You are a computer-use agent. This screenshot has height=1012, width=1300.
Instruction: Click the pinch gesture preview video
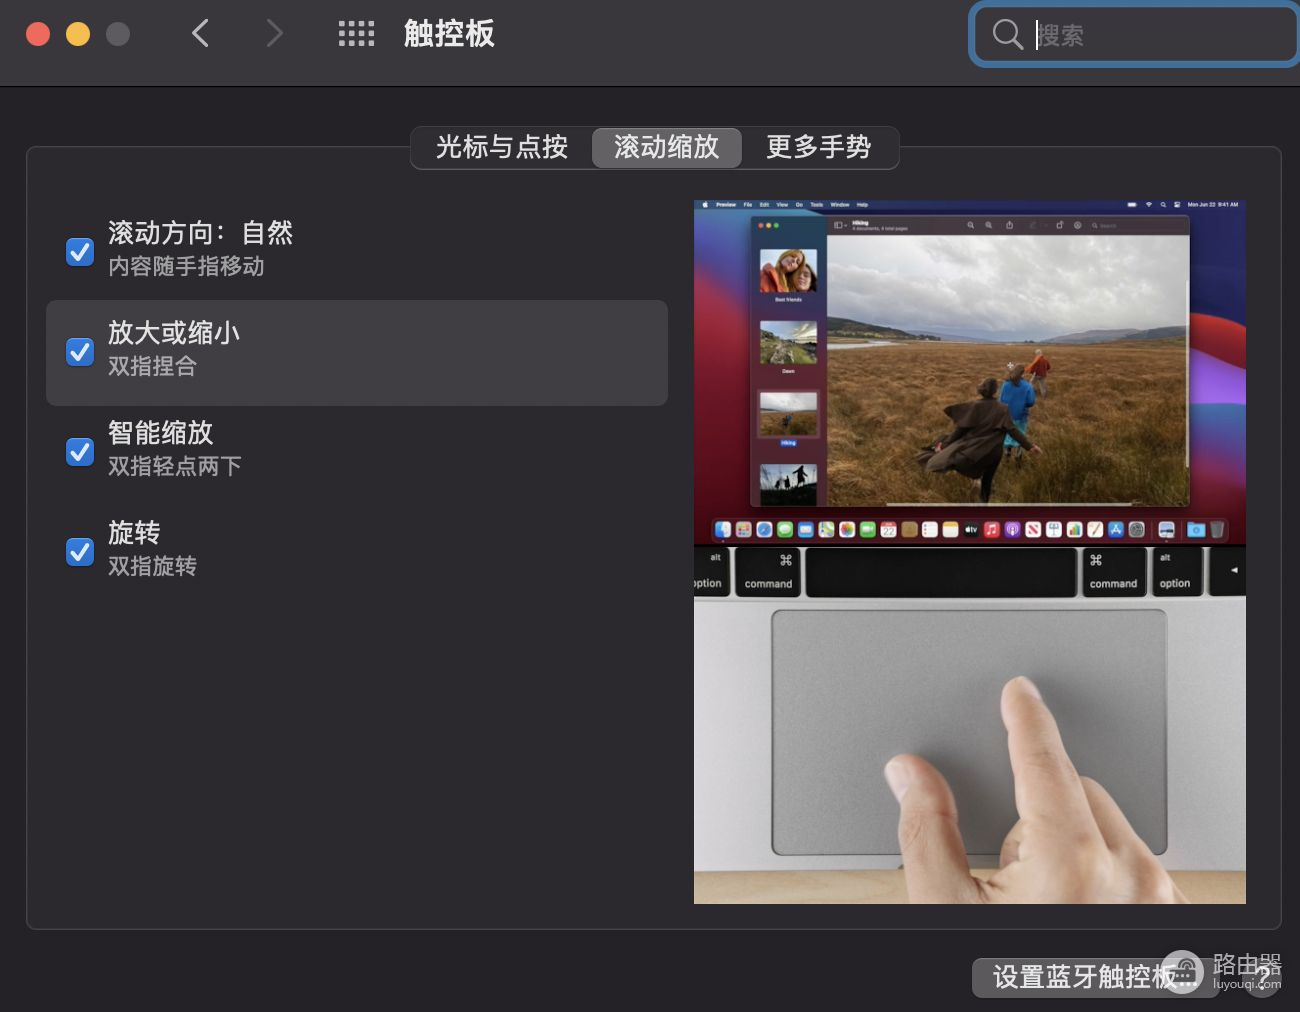pyautogui.click(x=970, y=552)
